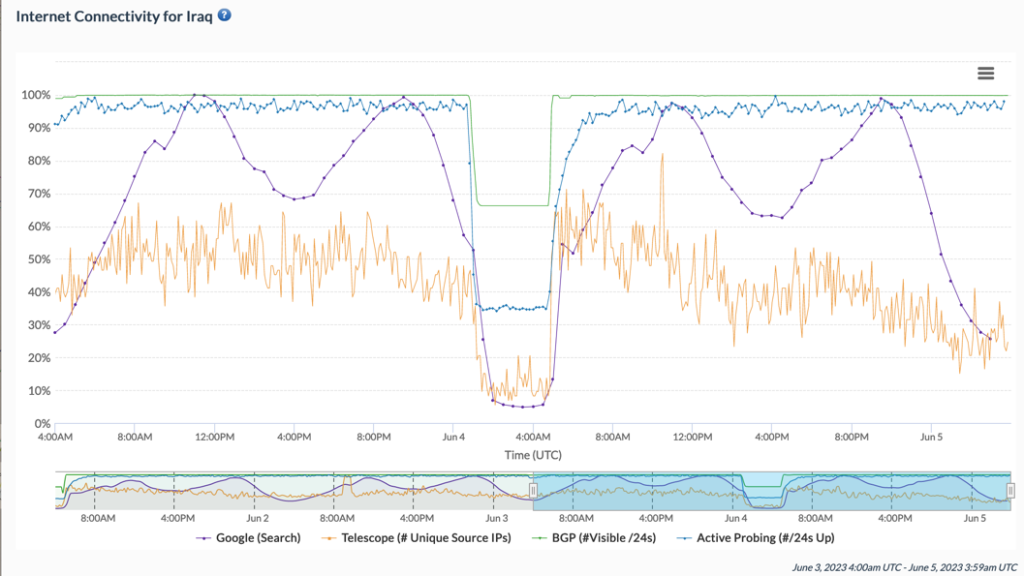
Task: Click the date range text at bottom right
Action: (x=904, y=568)
